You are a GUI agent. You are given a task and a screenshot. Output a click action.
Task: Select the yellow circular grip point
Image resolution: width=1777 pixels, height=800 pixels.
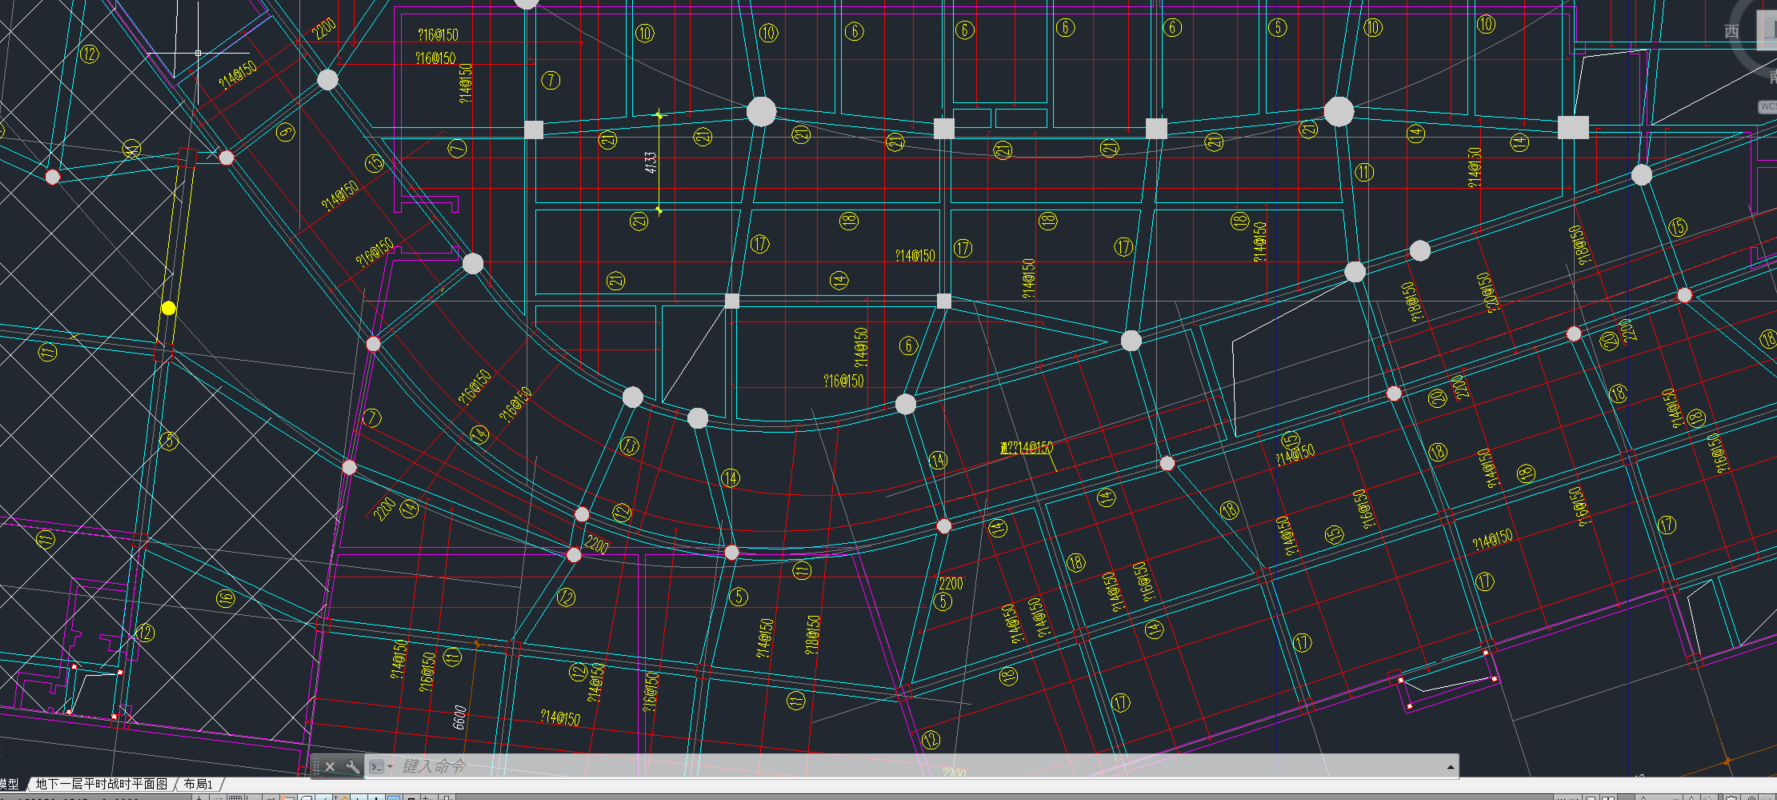169,308
